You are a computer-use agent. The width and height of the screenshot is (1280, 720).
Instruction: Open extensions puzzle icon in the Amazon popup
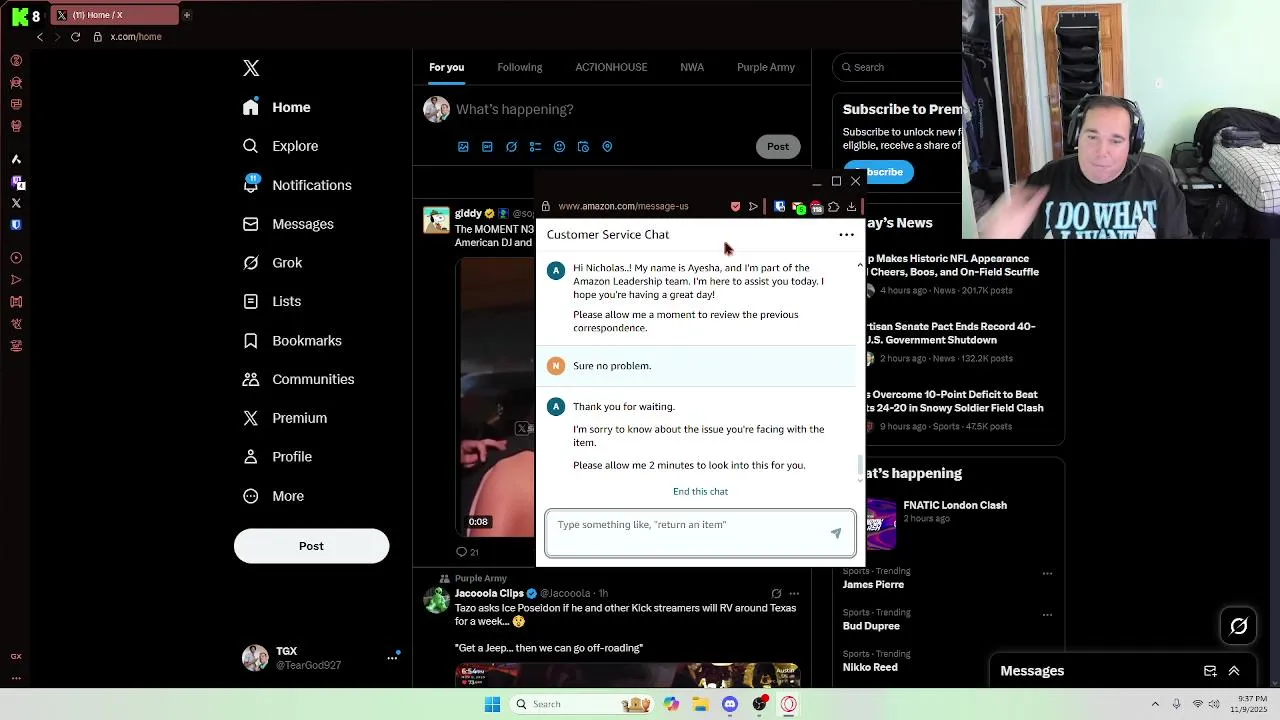pyautogui.click(x=833, y=207)
